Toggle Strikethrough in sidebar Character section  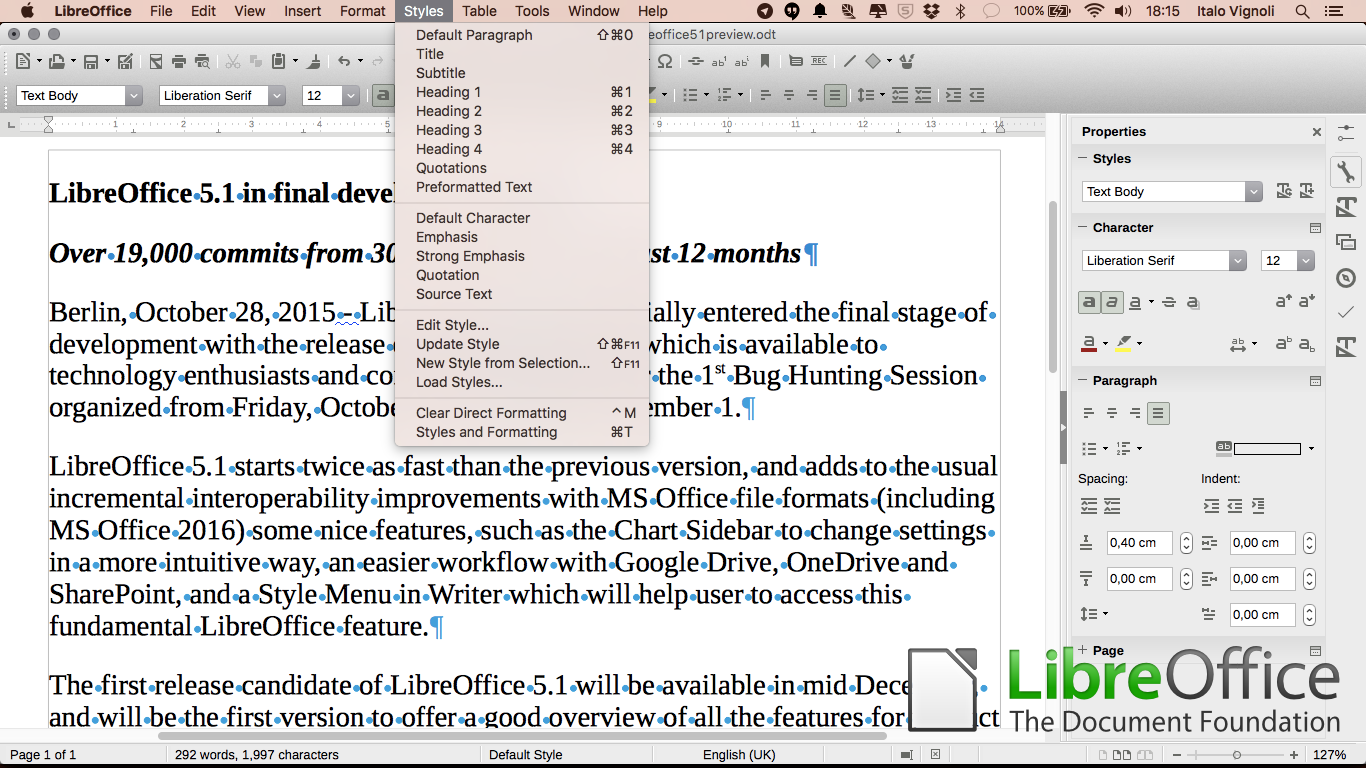point(1169,301)
